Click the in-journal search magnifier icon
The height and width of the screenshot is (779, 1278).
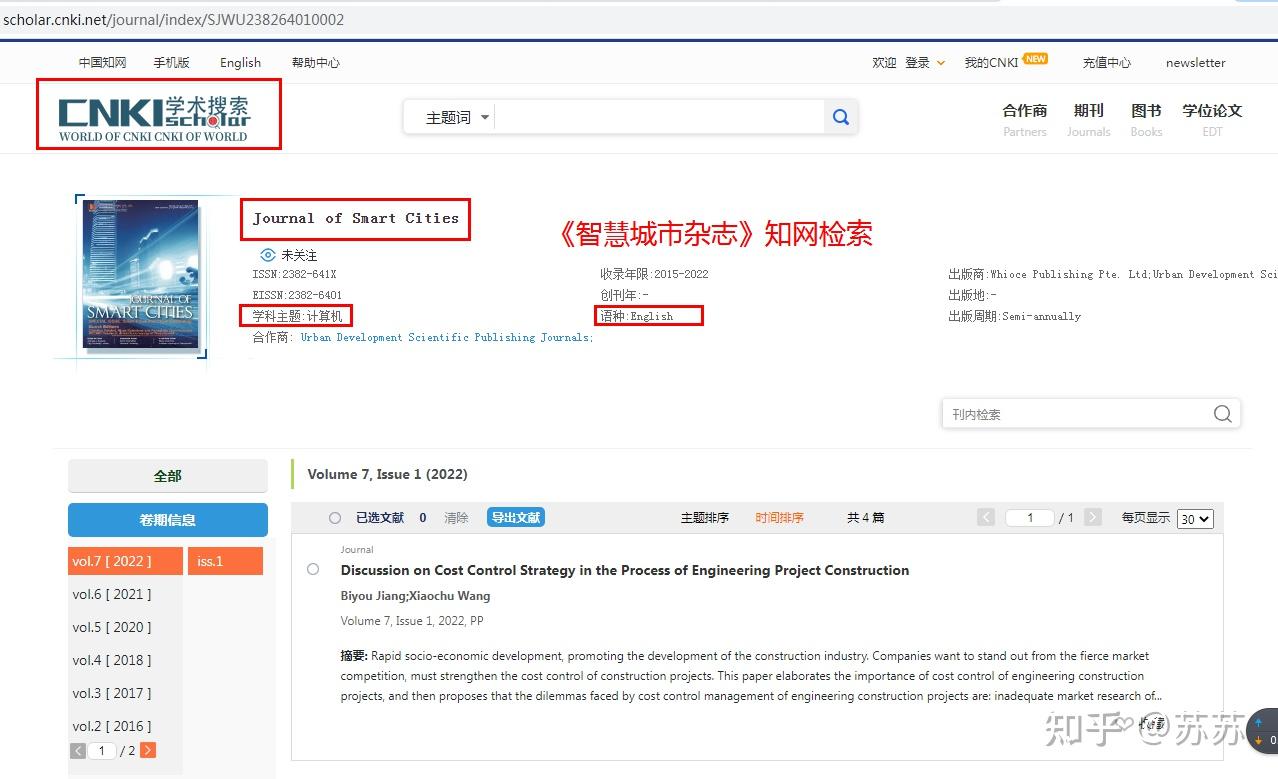click(x=1222, y=414)
